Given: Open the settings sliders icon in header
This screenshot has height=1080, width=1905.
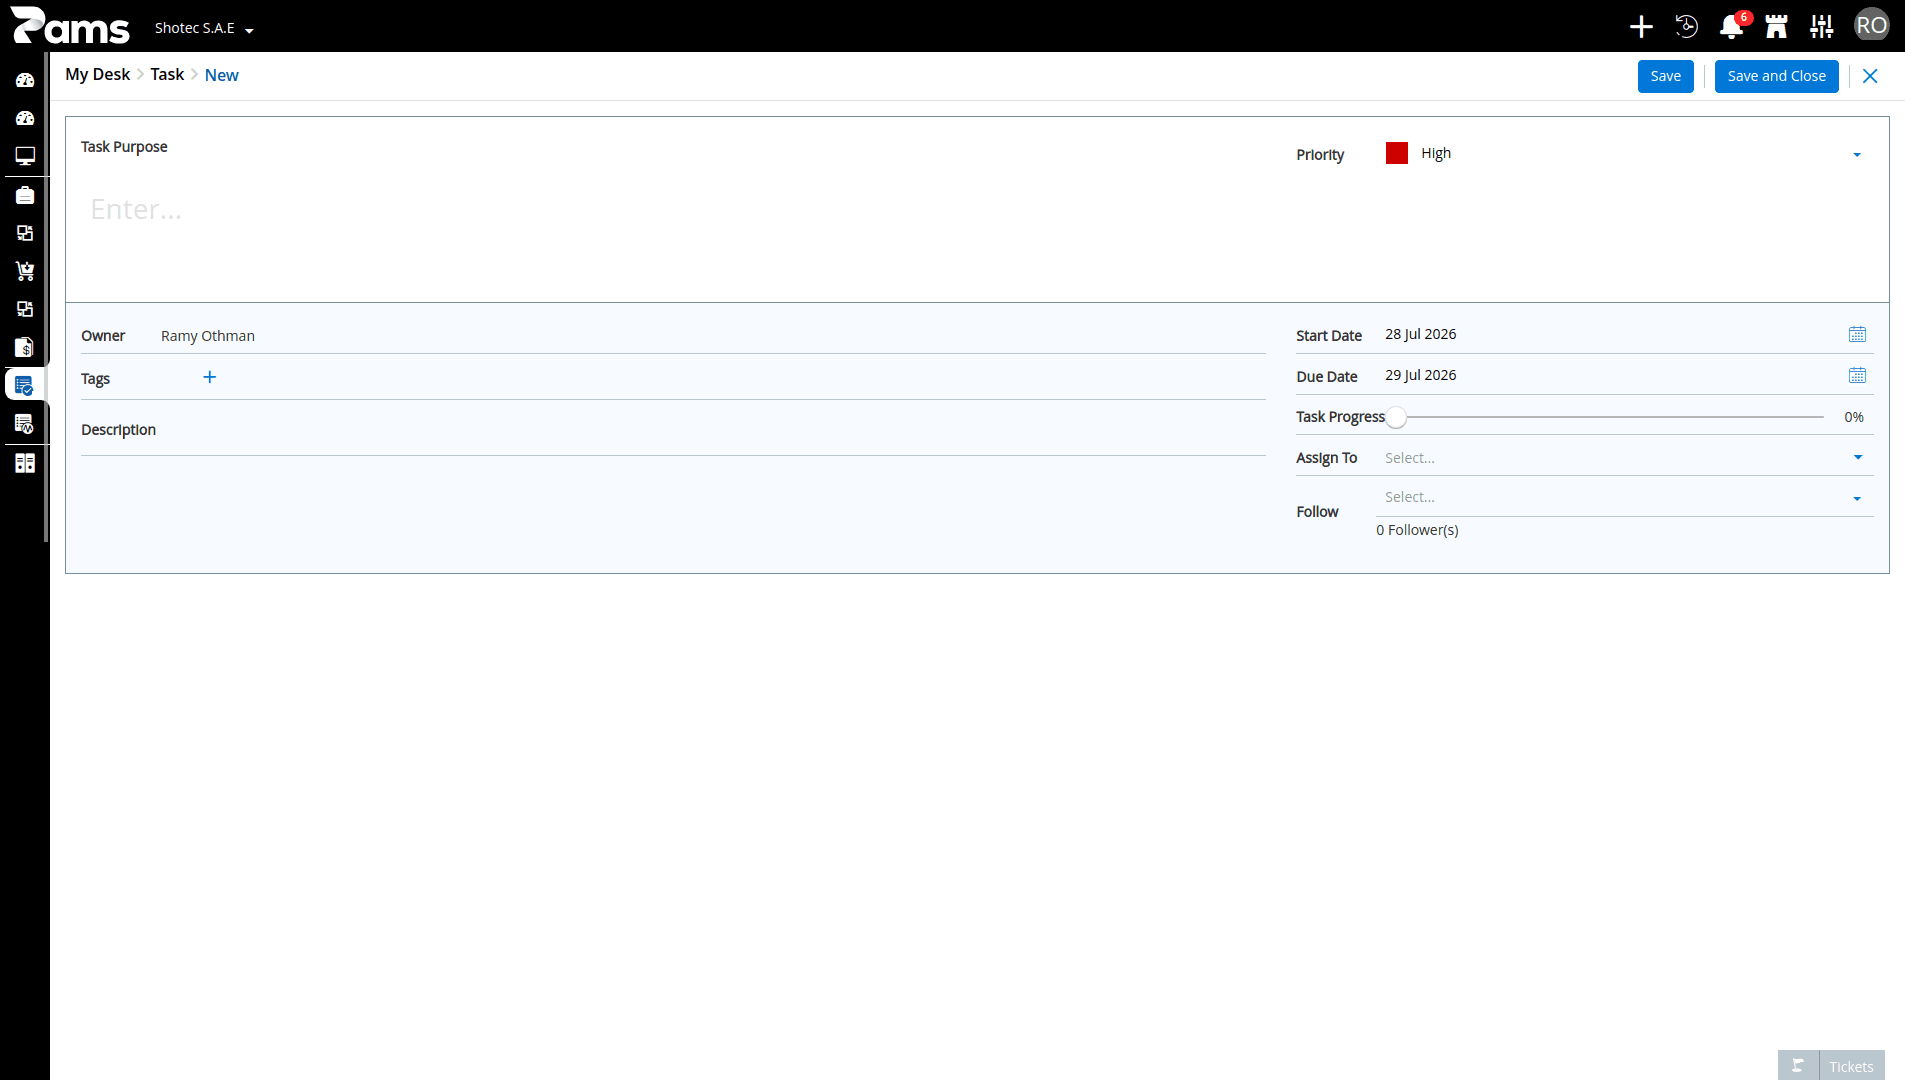Looking at the screenshot, I should [1821, 27].
